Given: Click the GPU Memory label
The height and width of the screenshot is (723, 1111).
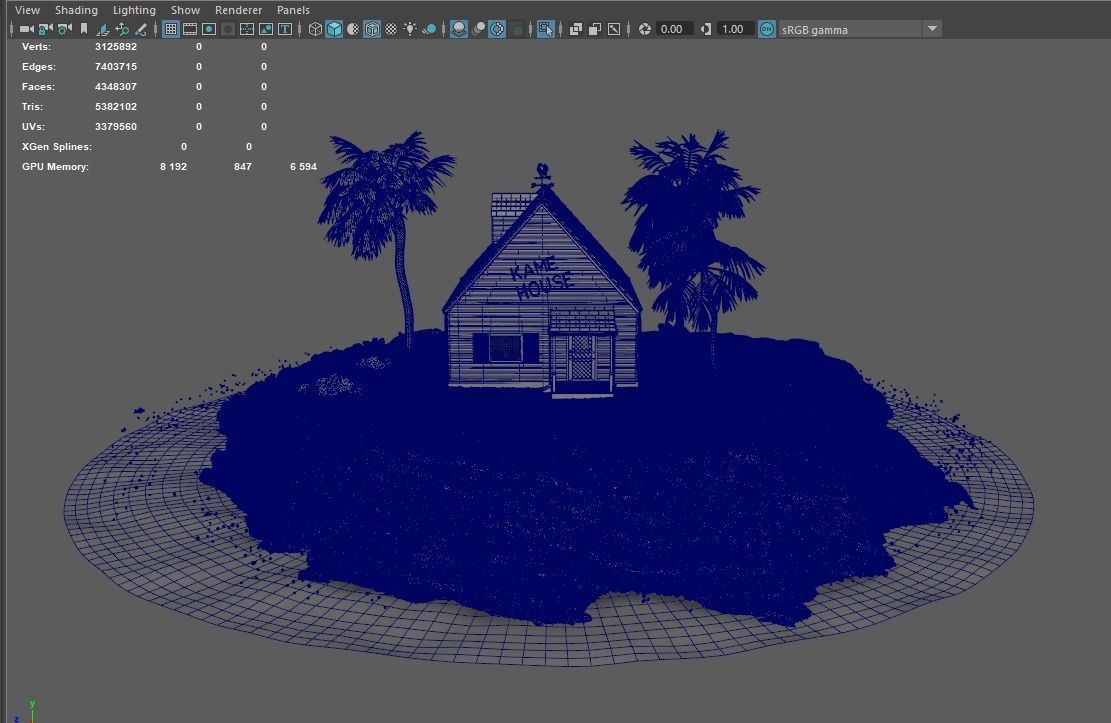Looking at the screenshot, I should tap(55, 167).
